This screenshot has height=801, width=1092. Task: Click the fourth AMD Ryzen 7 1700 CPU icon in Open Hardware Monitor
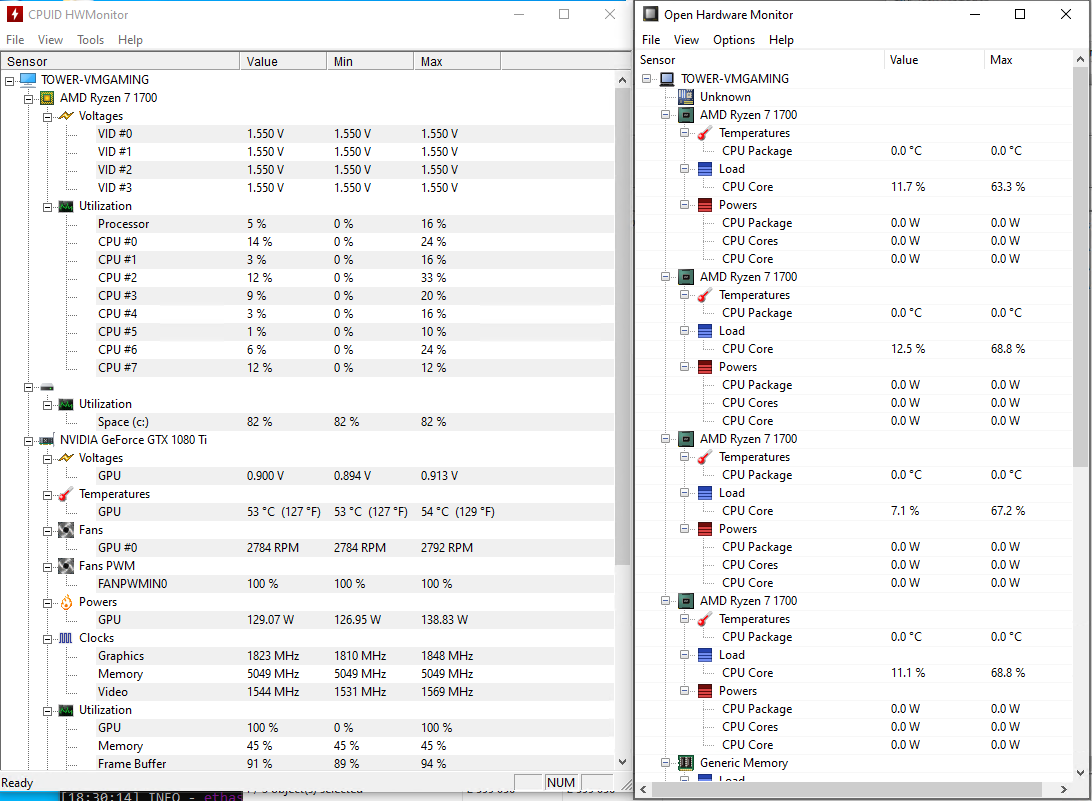click(686, 601)
